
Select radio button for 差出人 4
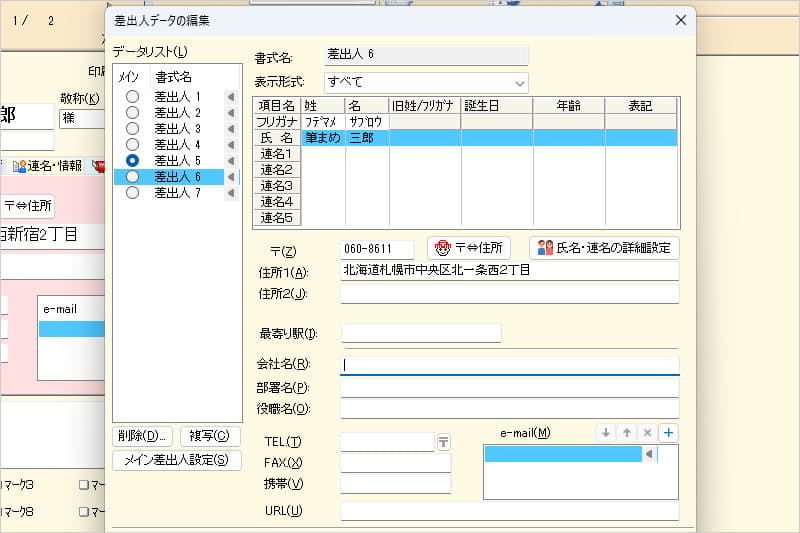tap(132, 144)
